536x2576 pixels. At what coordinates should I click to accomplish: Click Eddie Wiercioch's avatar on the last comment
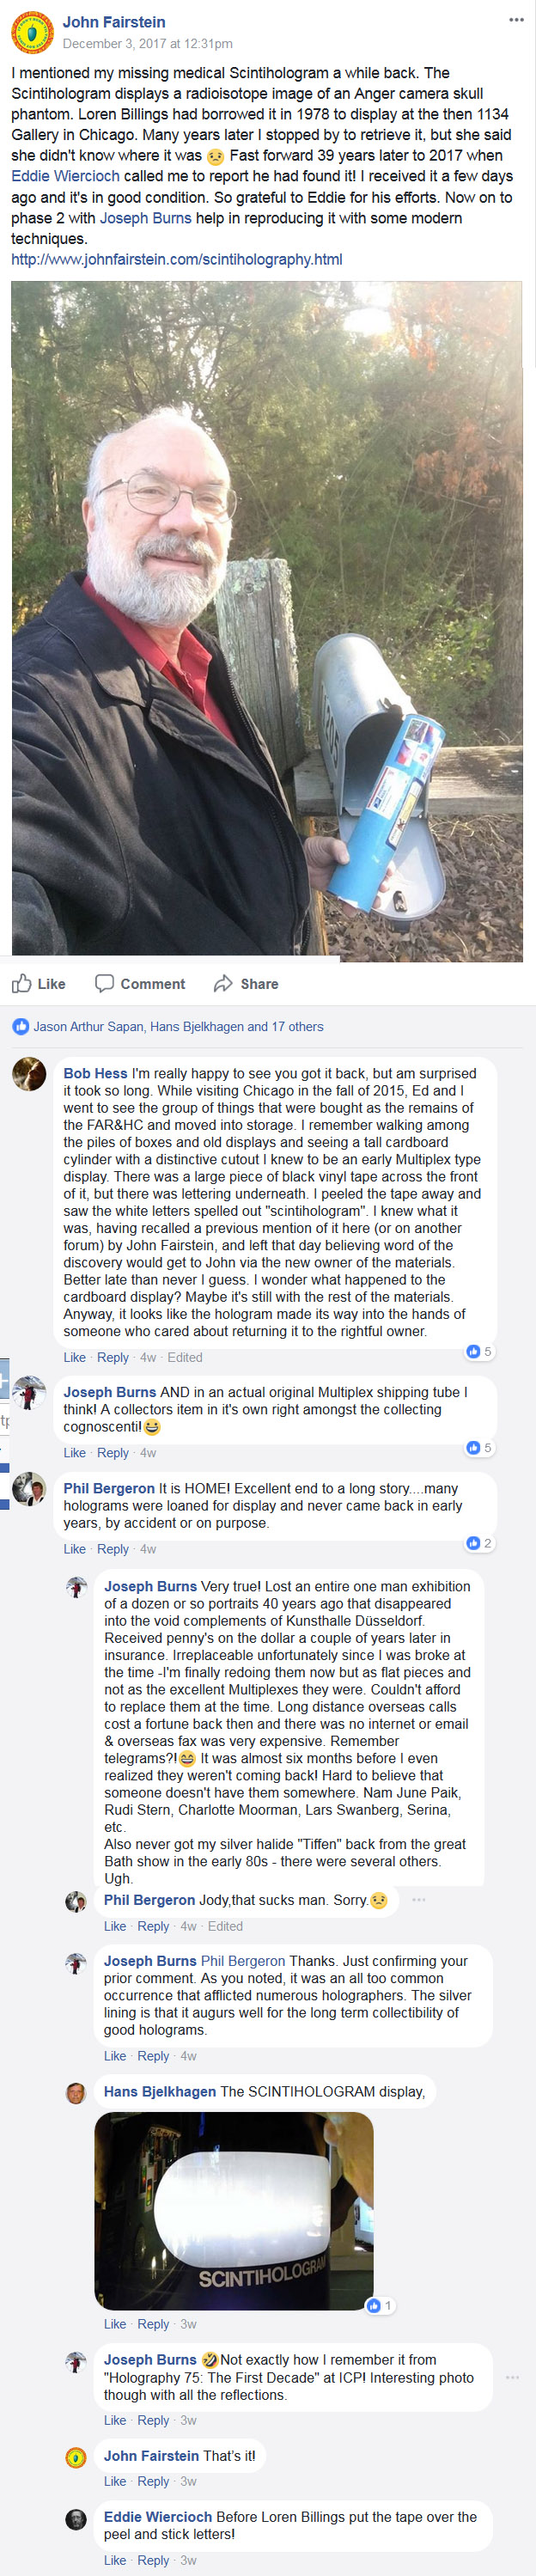pyautogui.click(x=76, y=2519)
